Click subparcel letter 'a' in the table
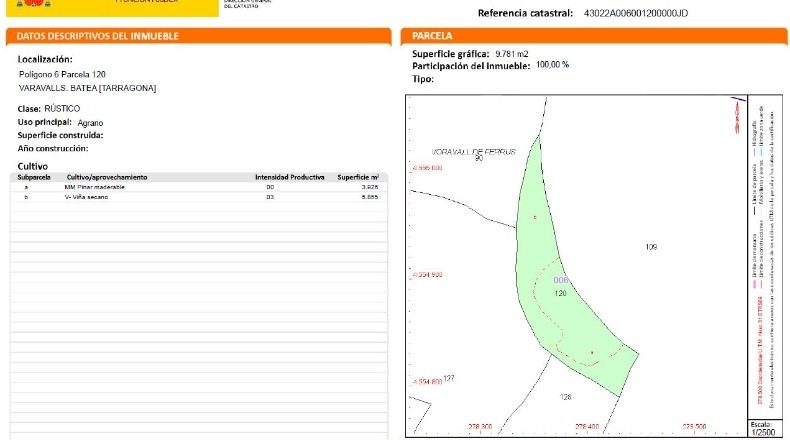Viewport: 790px width, 440px height. point(26,187)
